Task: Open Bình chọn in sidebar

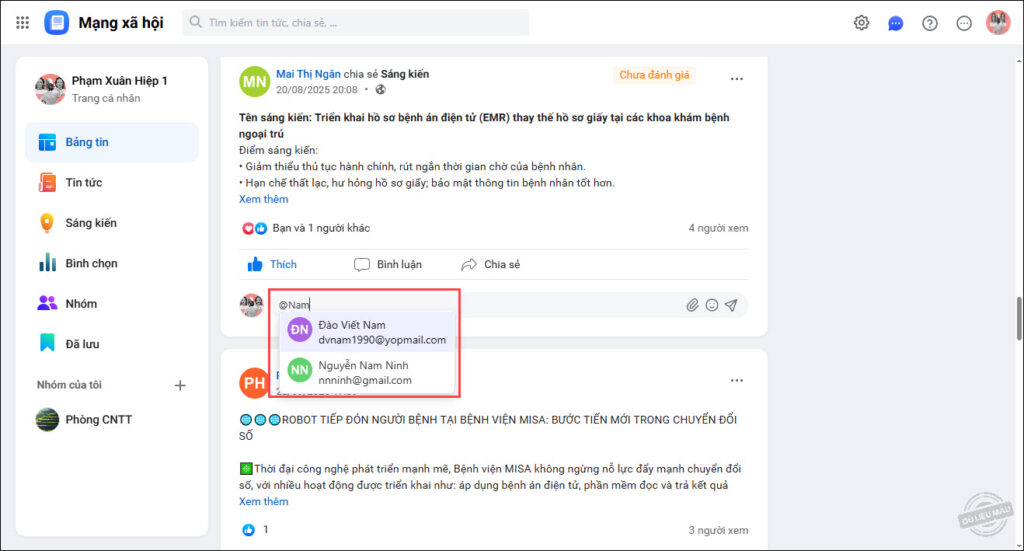Action: click(x=112, y=264)
